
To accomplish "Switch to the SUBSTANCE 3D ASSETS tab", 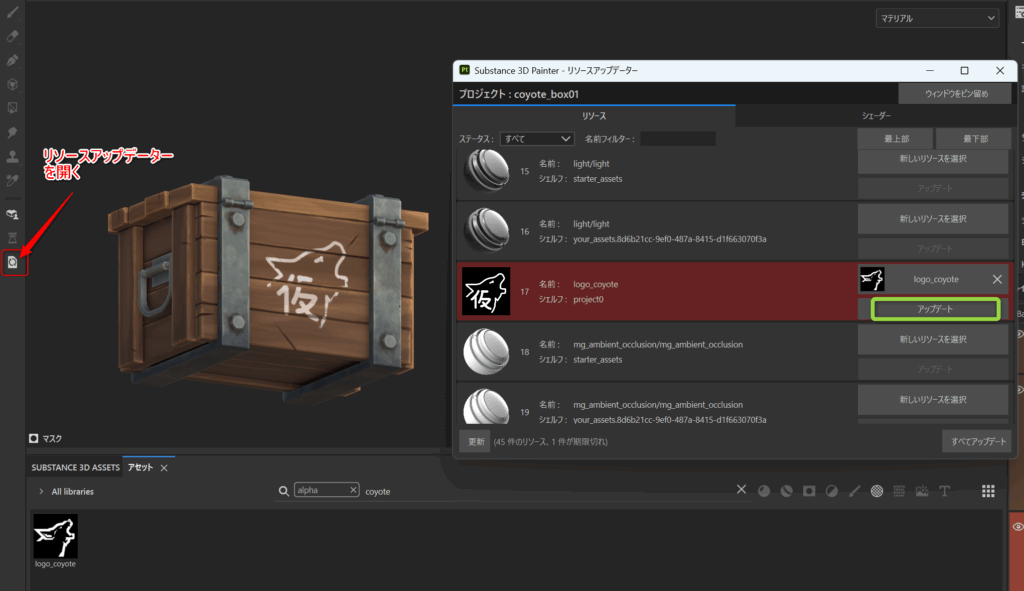I will (75, 467).
